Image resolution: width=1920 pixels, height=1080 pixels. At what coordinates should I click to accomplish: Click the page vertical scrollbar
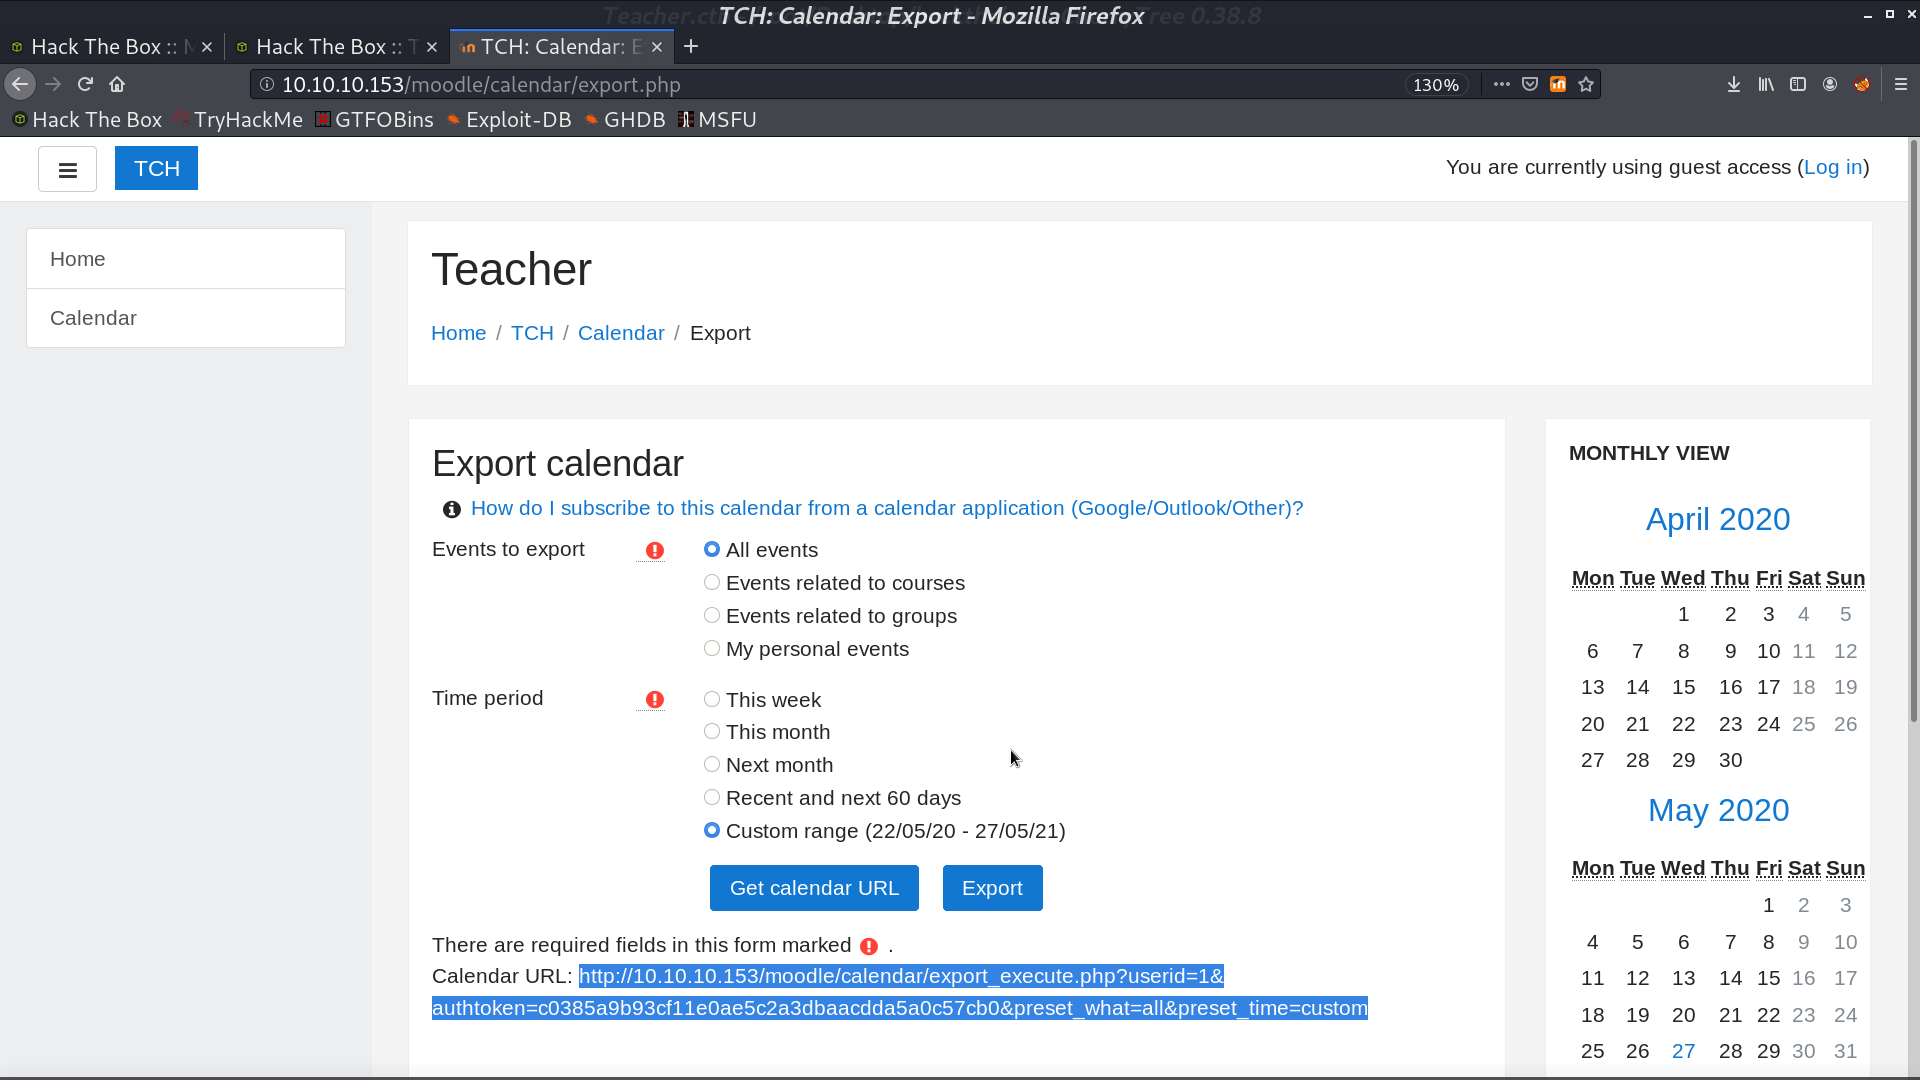pos(1914,430)
